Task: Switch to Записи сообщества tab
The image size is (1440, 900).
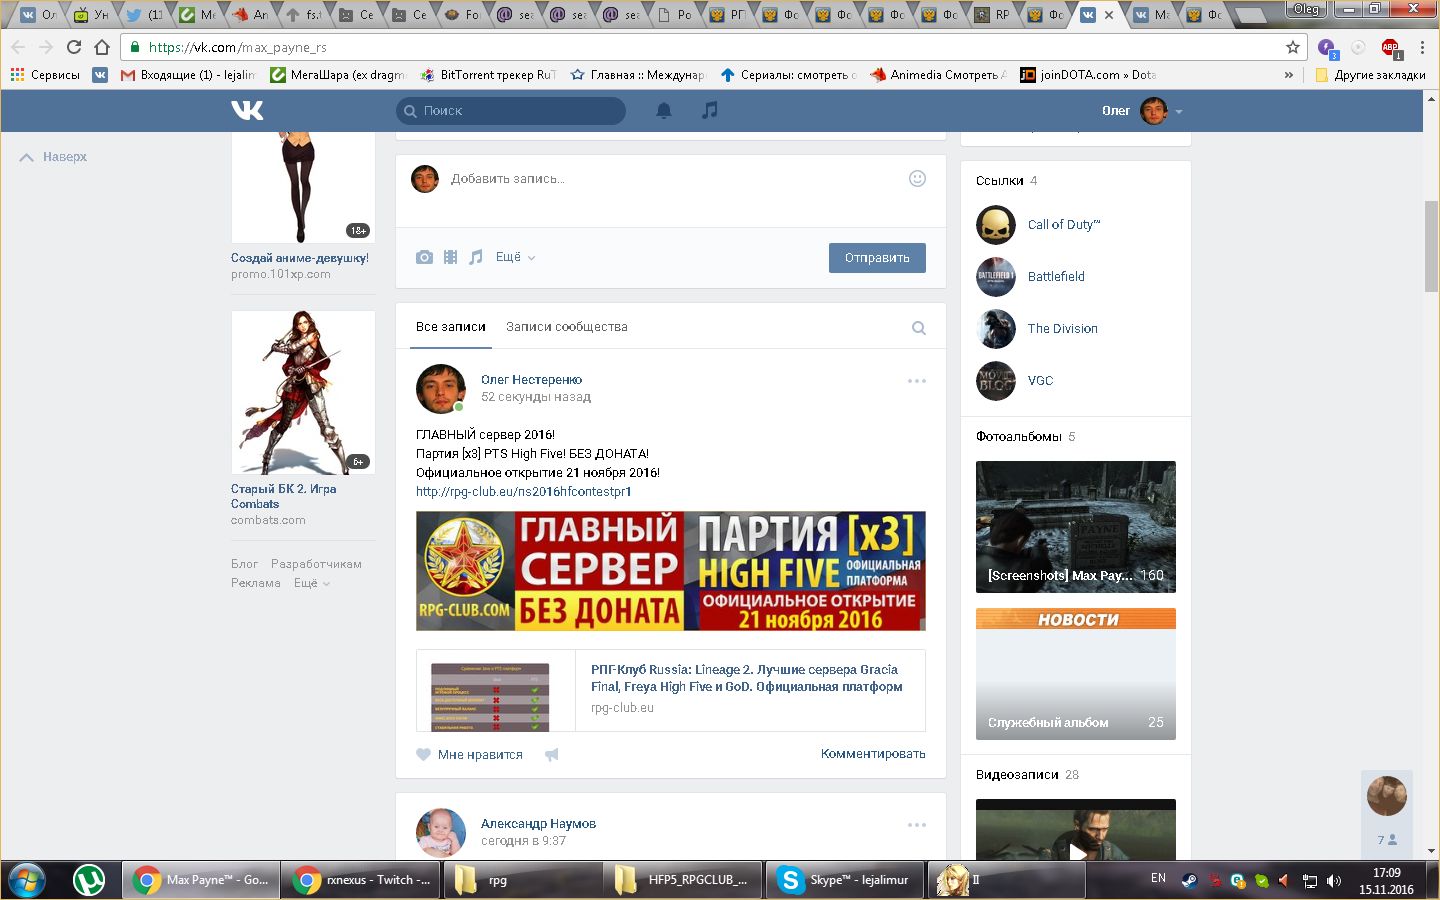Action: 566,327
